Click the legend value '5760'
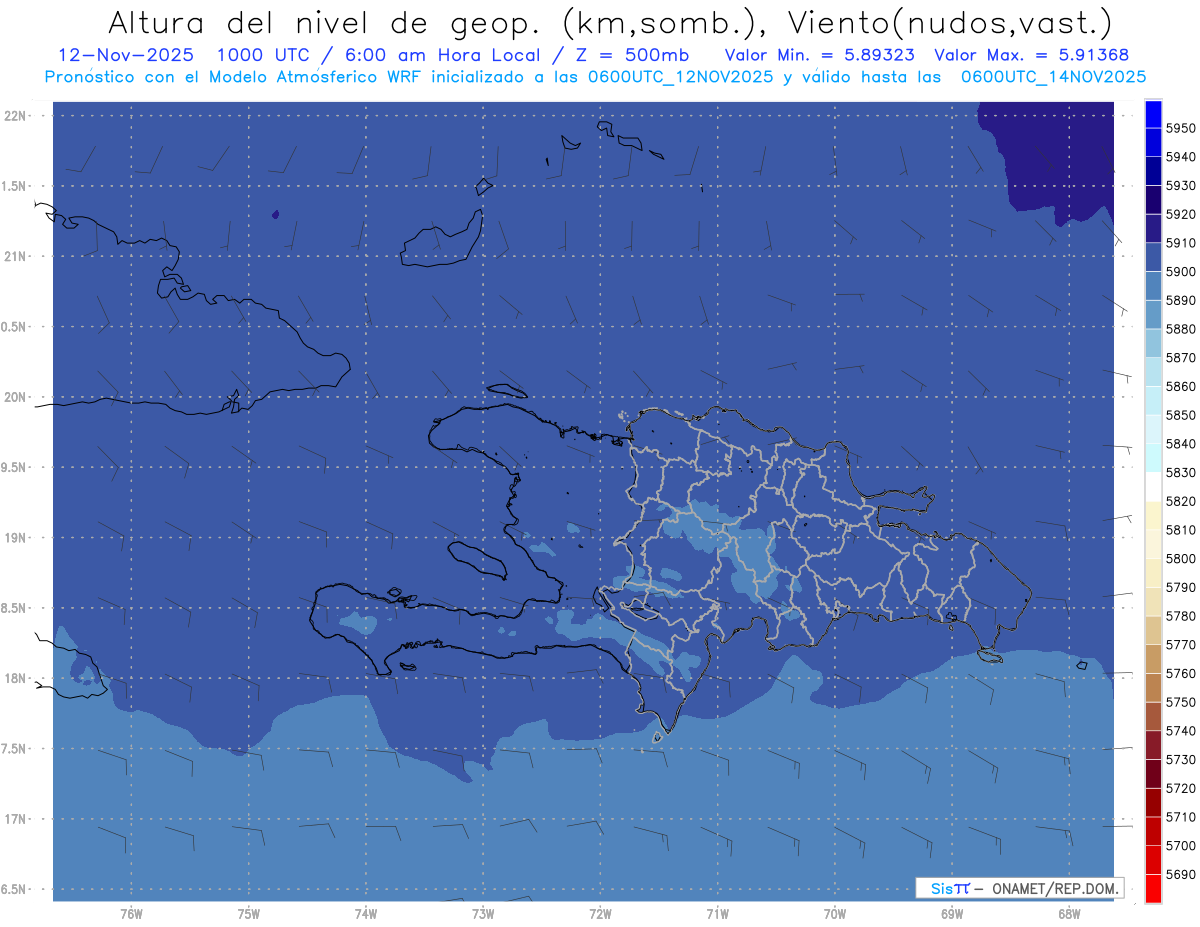The width and height of the screenshot is (1200, 927). 1180,673
